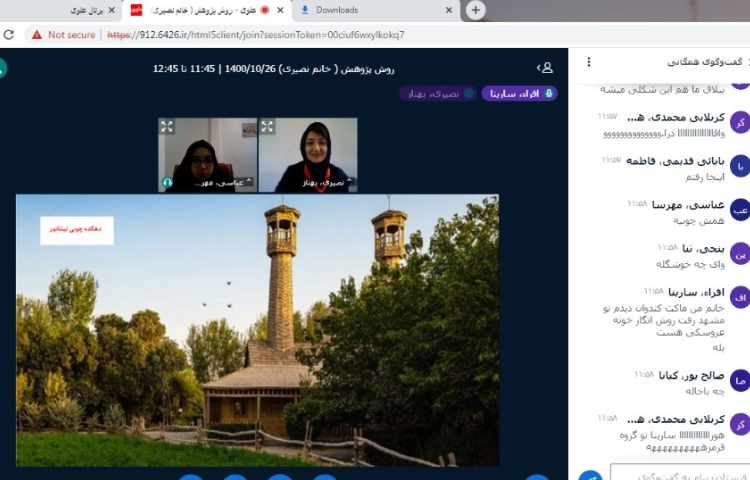The height and width of the screenshot is (480, 750).
Task: Click the address bar URL field
Action: [256, 35]
